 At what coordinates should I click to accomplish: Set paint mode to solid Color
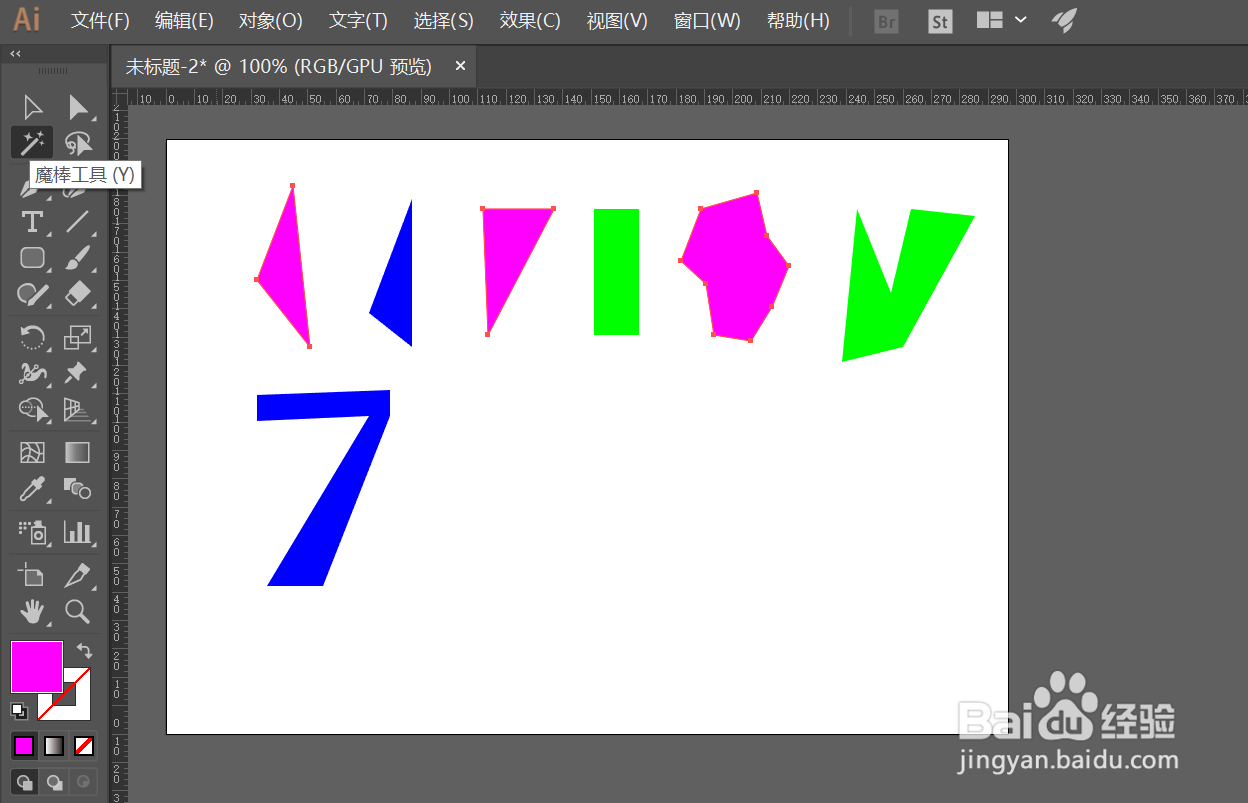[x=24, y=746]
